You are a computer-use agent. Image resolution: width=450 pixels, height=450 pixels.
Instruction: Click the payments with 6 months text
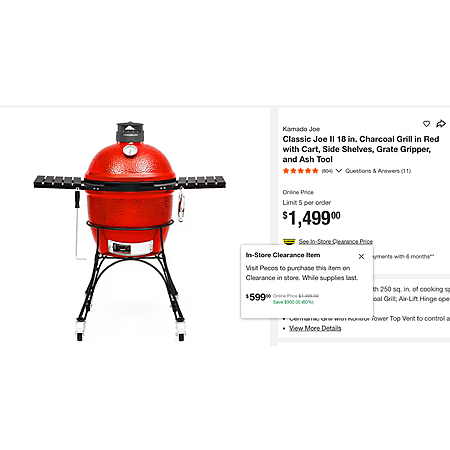(x=404, y=256)
